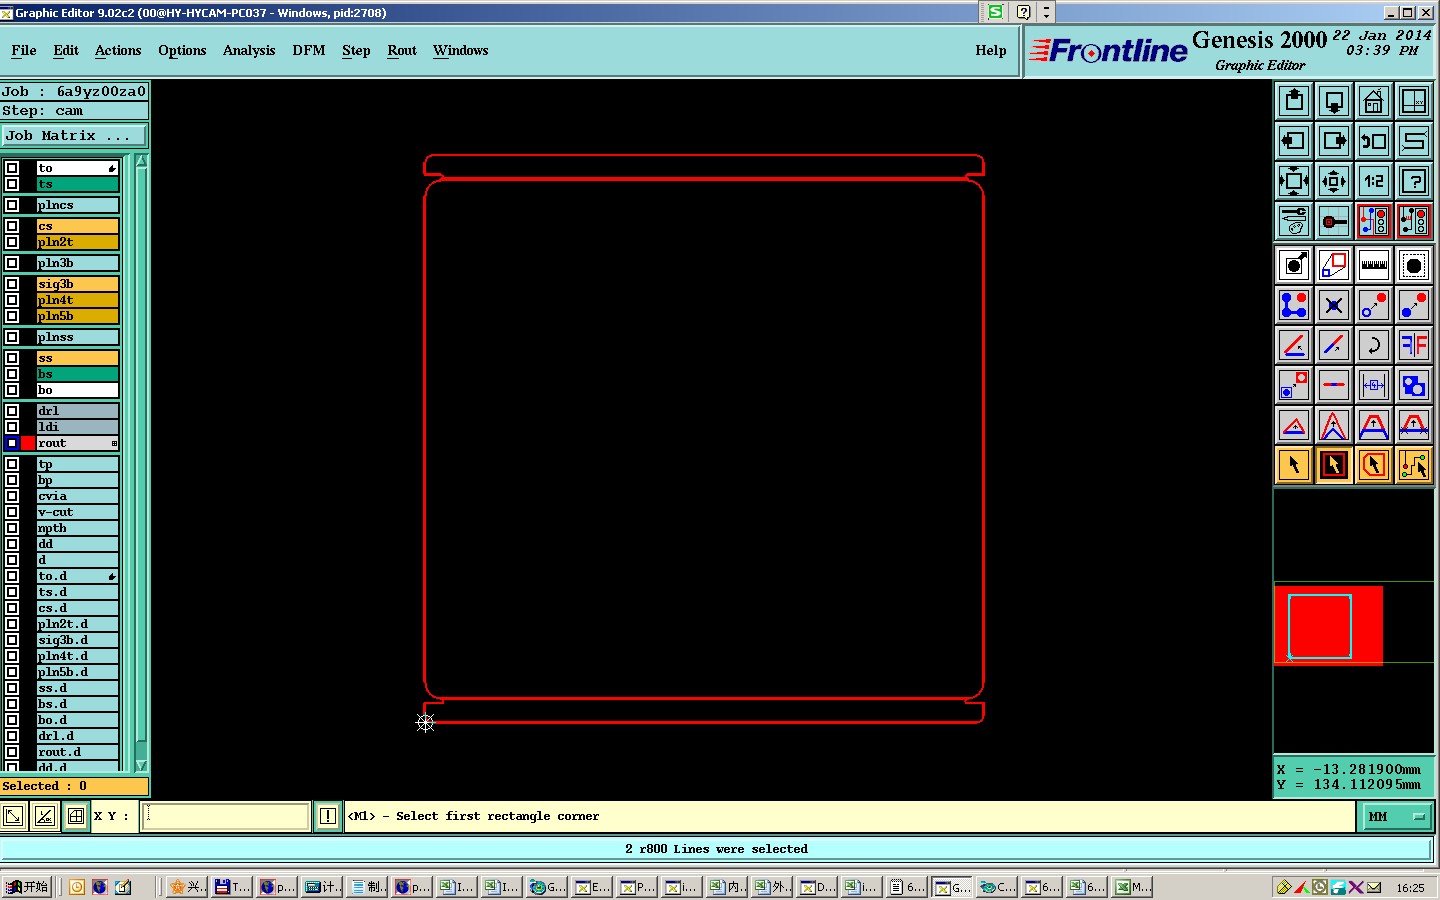Toggle the checkbox for layer npth
Screen dimensions: 1440x900
(x=12, y=528)
